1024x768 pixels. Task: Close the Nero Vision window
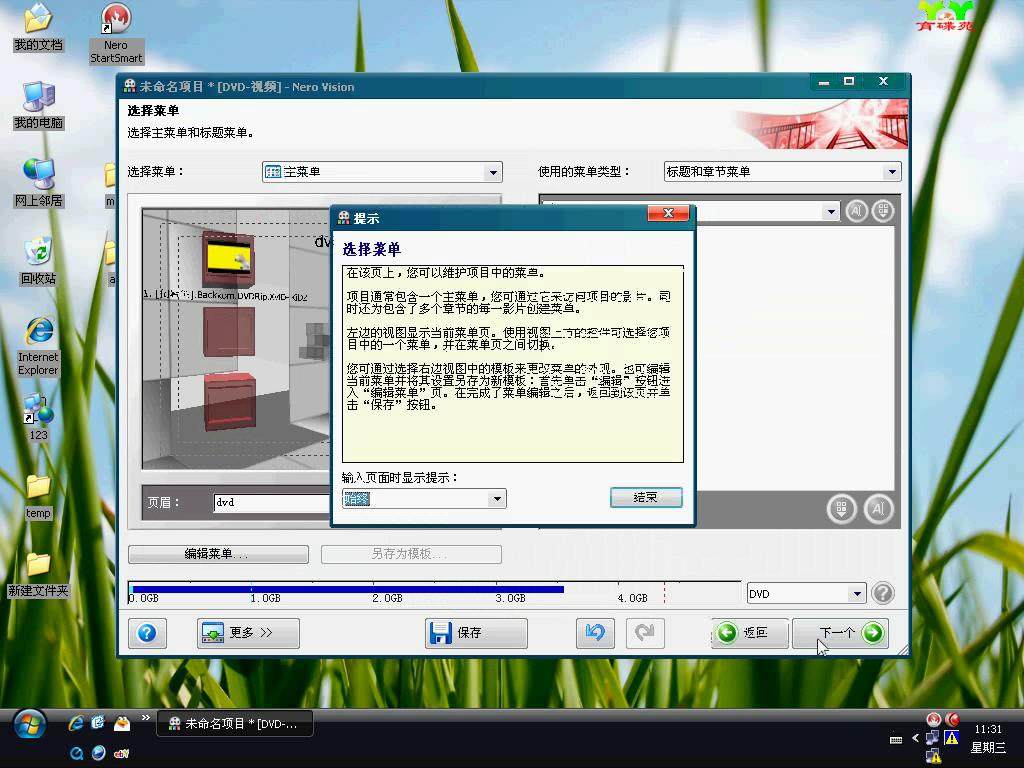(x=883, y=82)
